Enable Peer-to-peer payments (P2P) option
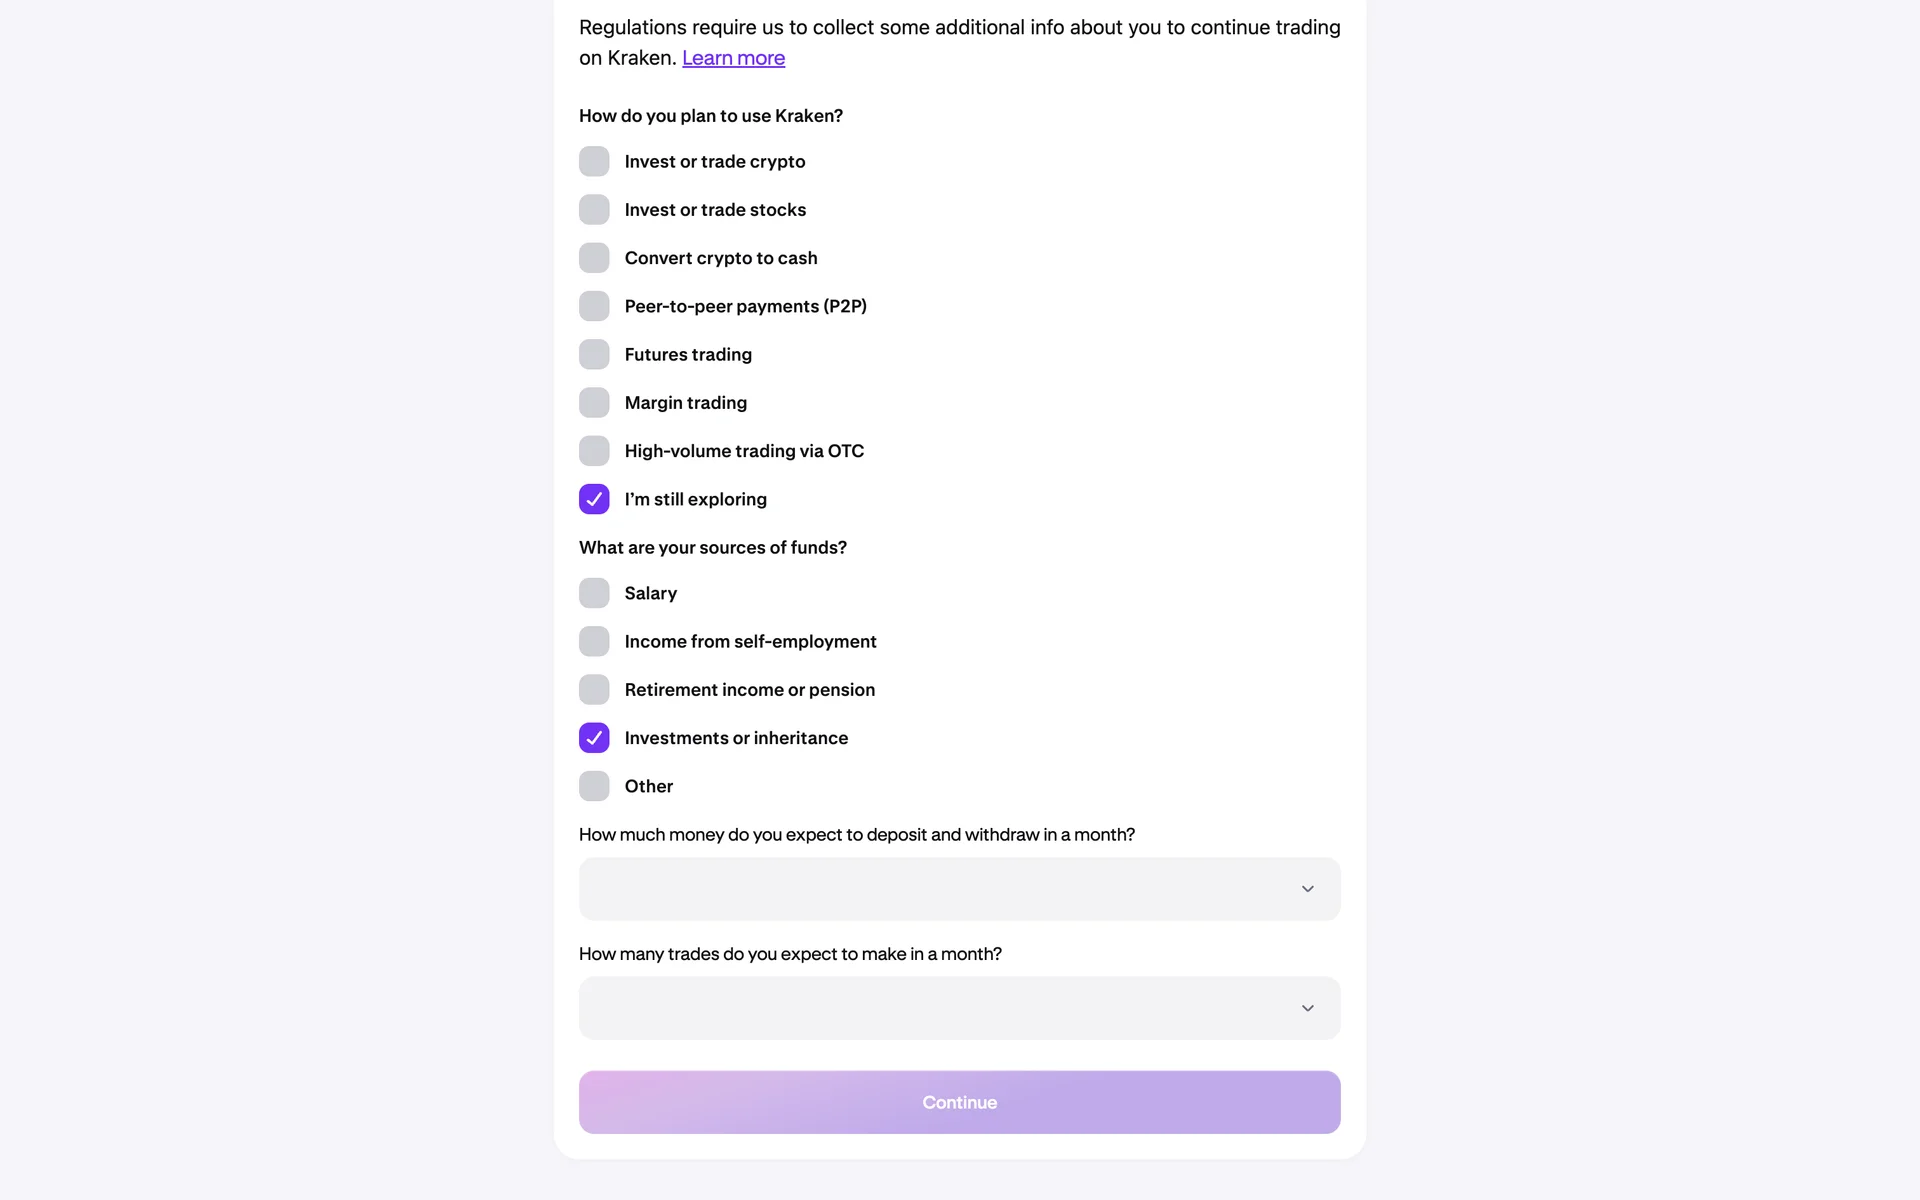1920x1200 pixels. [594, 306]
